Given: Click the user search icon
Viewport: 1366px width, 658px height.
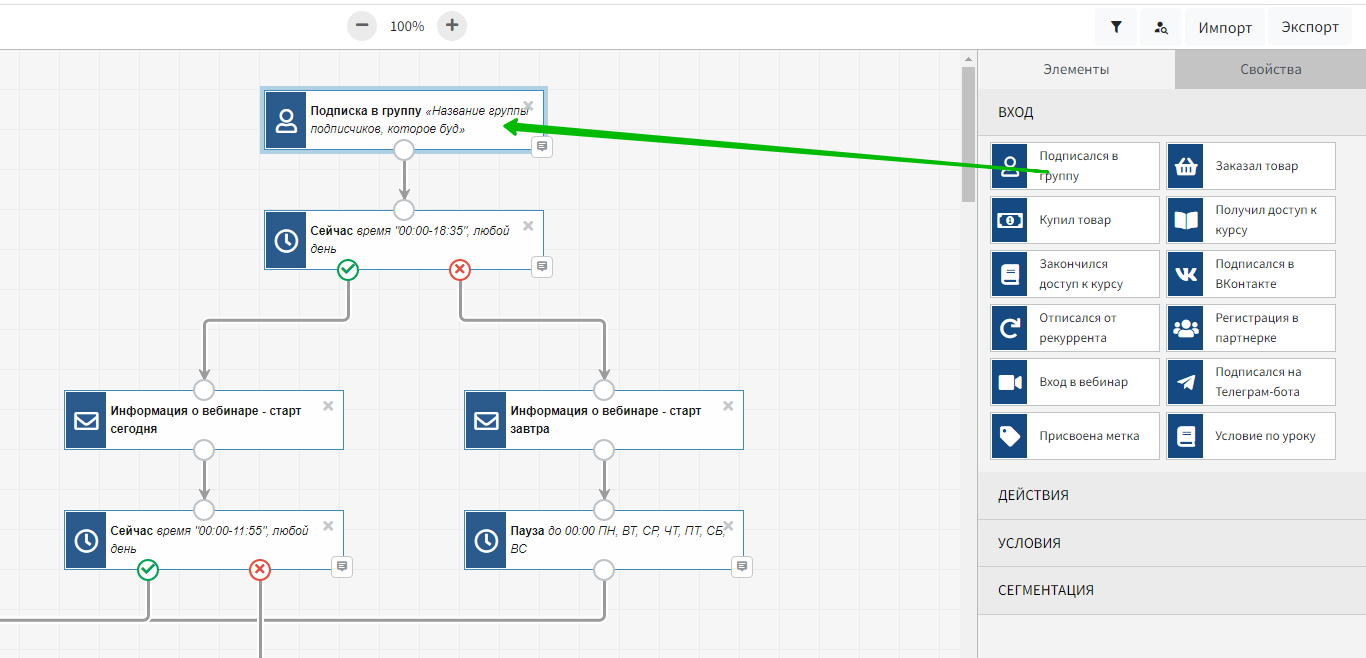Looking at the screenshot, I should (x=1161, y=27).
